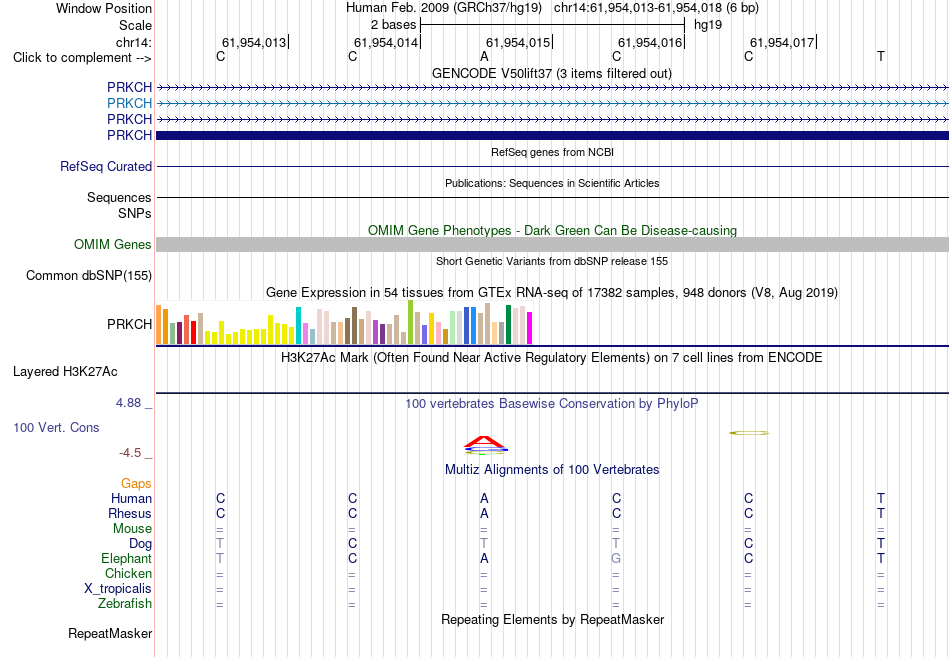Click the Gaps label in Multiz track
950x657 pixels.
[x=136, y=484]
